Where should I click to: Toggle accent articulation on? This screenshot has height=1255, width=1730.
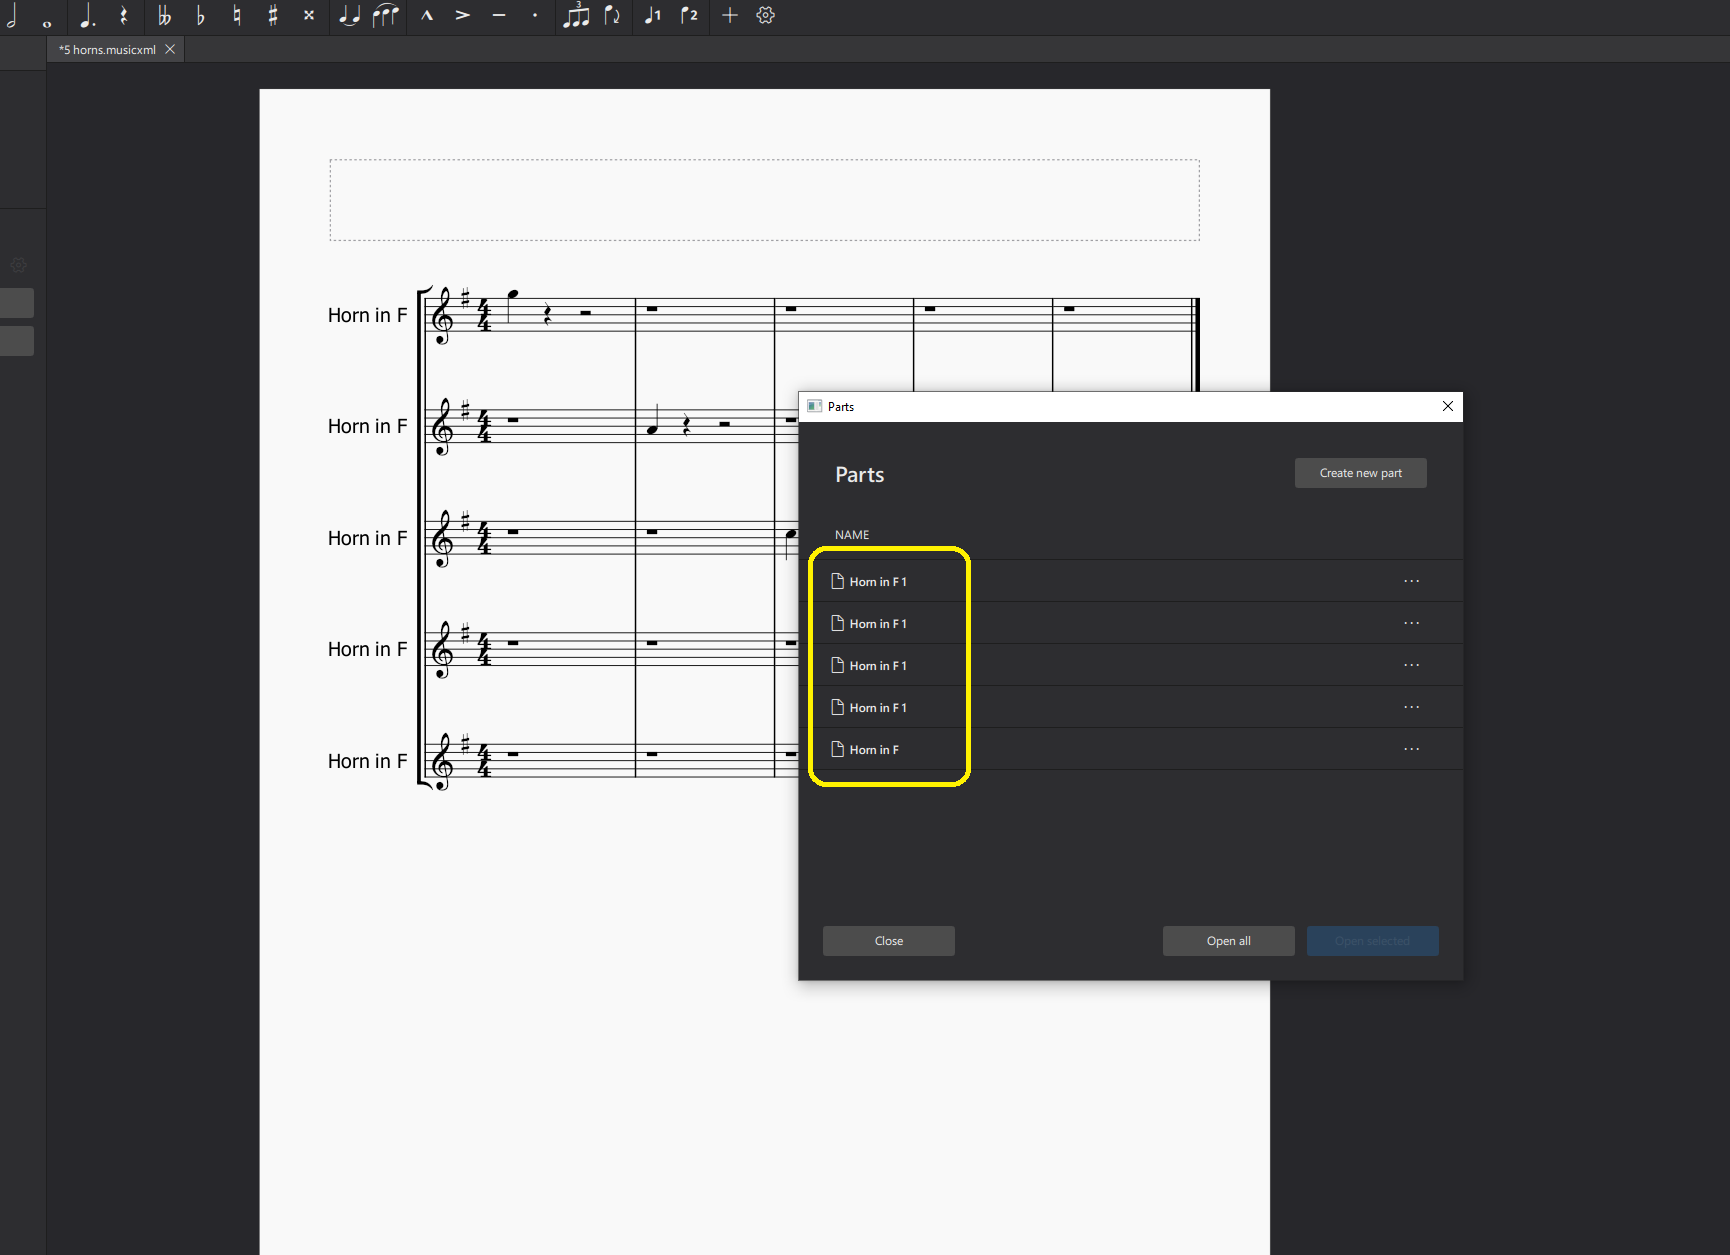[462, 15]
